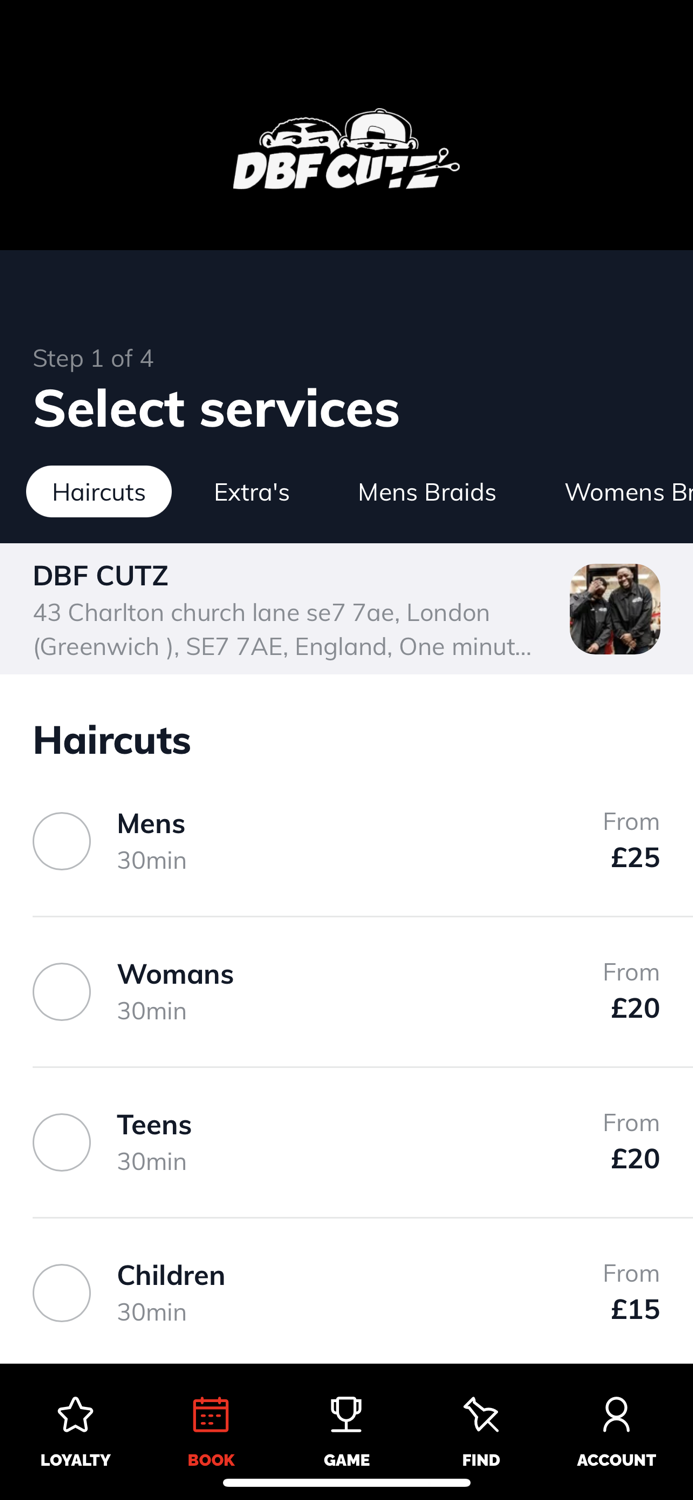Select the Children haircut circle

(x=61, y=1292)
